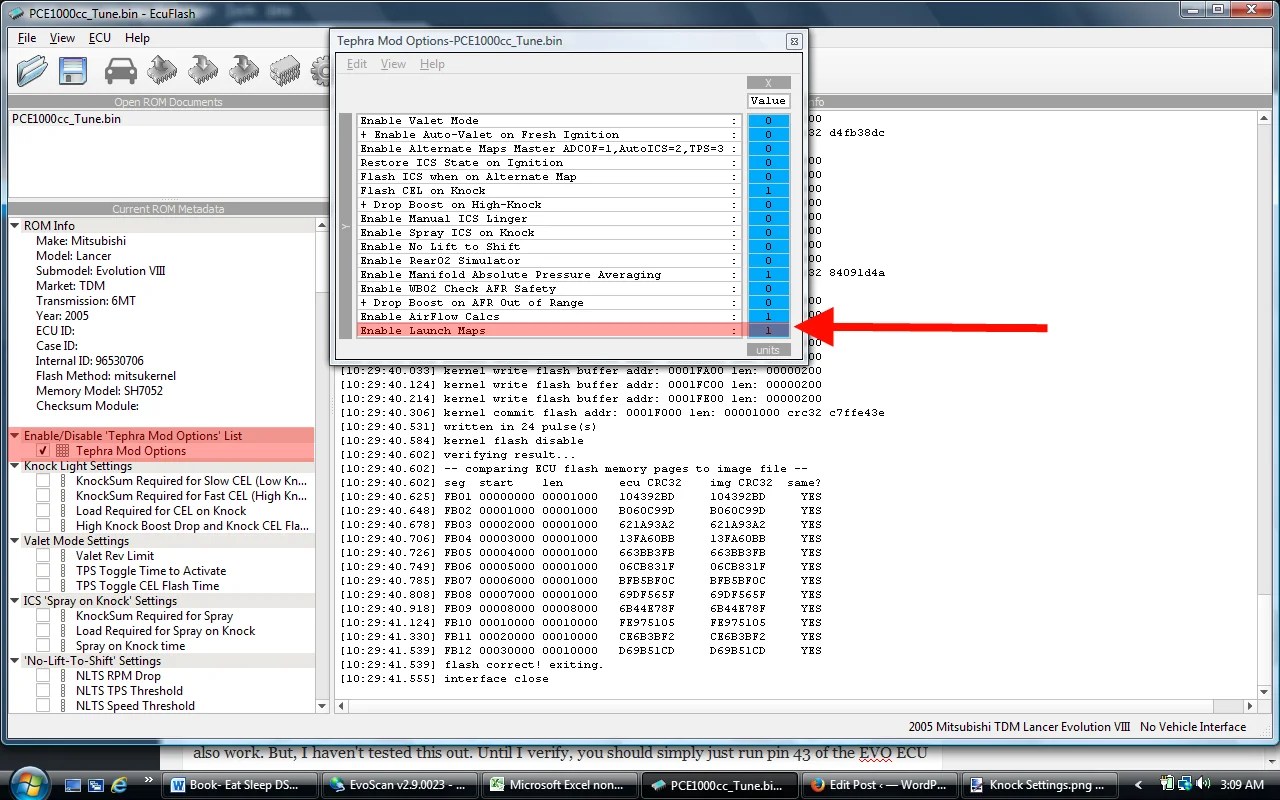Open the ECU menu
Image resolution: width=1280 pixels, height=800 pixels.
[100, 38]
